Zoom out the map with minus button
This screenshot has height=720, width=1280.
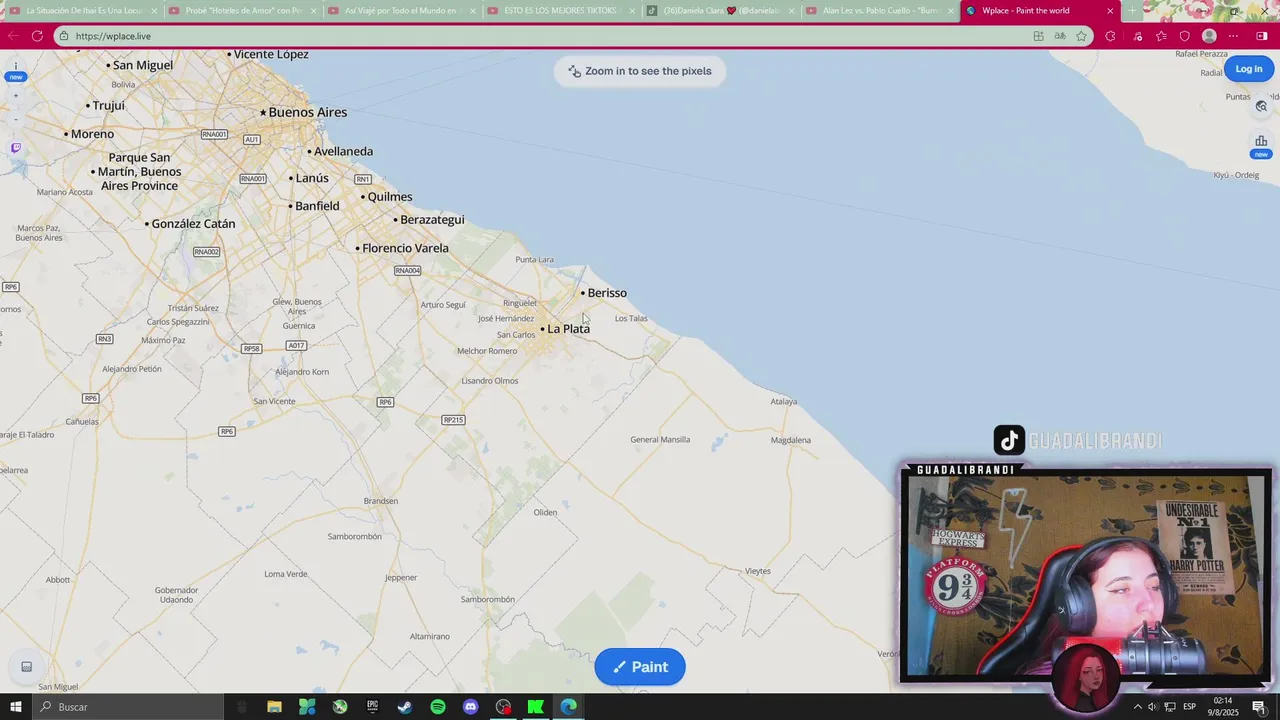point(15,119)
